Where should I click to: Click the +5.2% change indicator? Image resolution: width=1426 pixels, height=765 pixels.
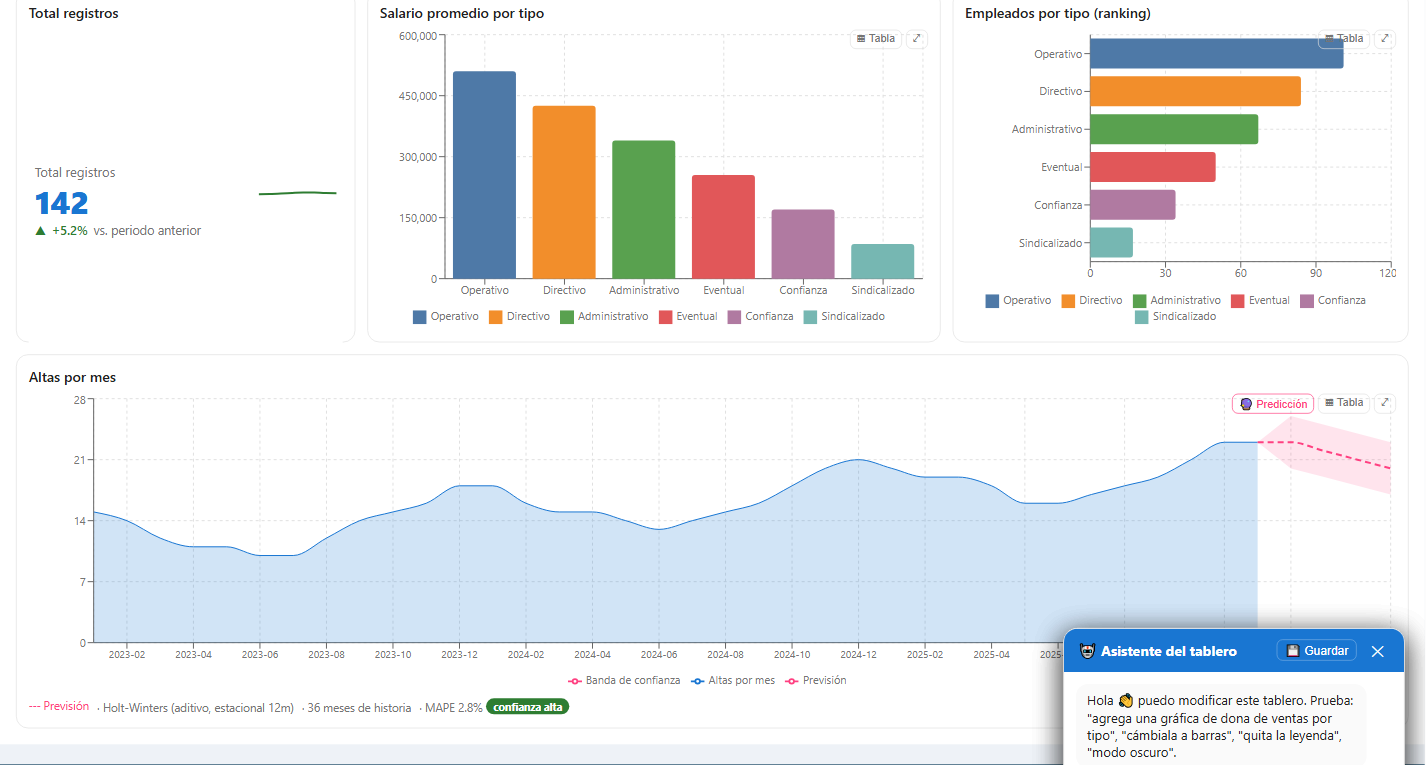pos(61,231)
